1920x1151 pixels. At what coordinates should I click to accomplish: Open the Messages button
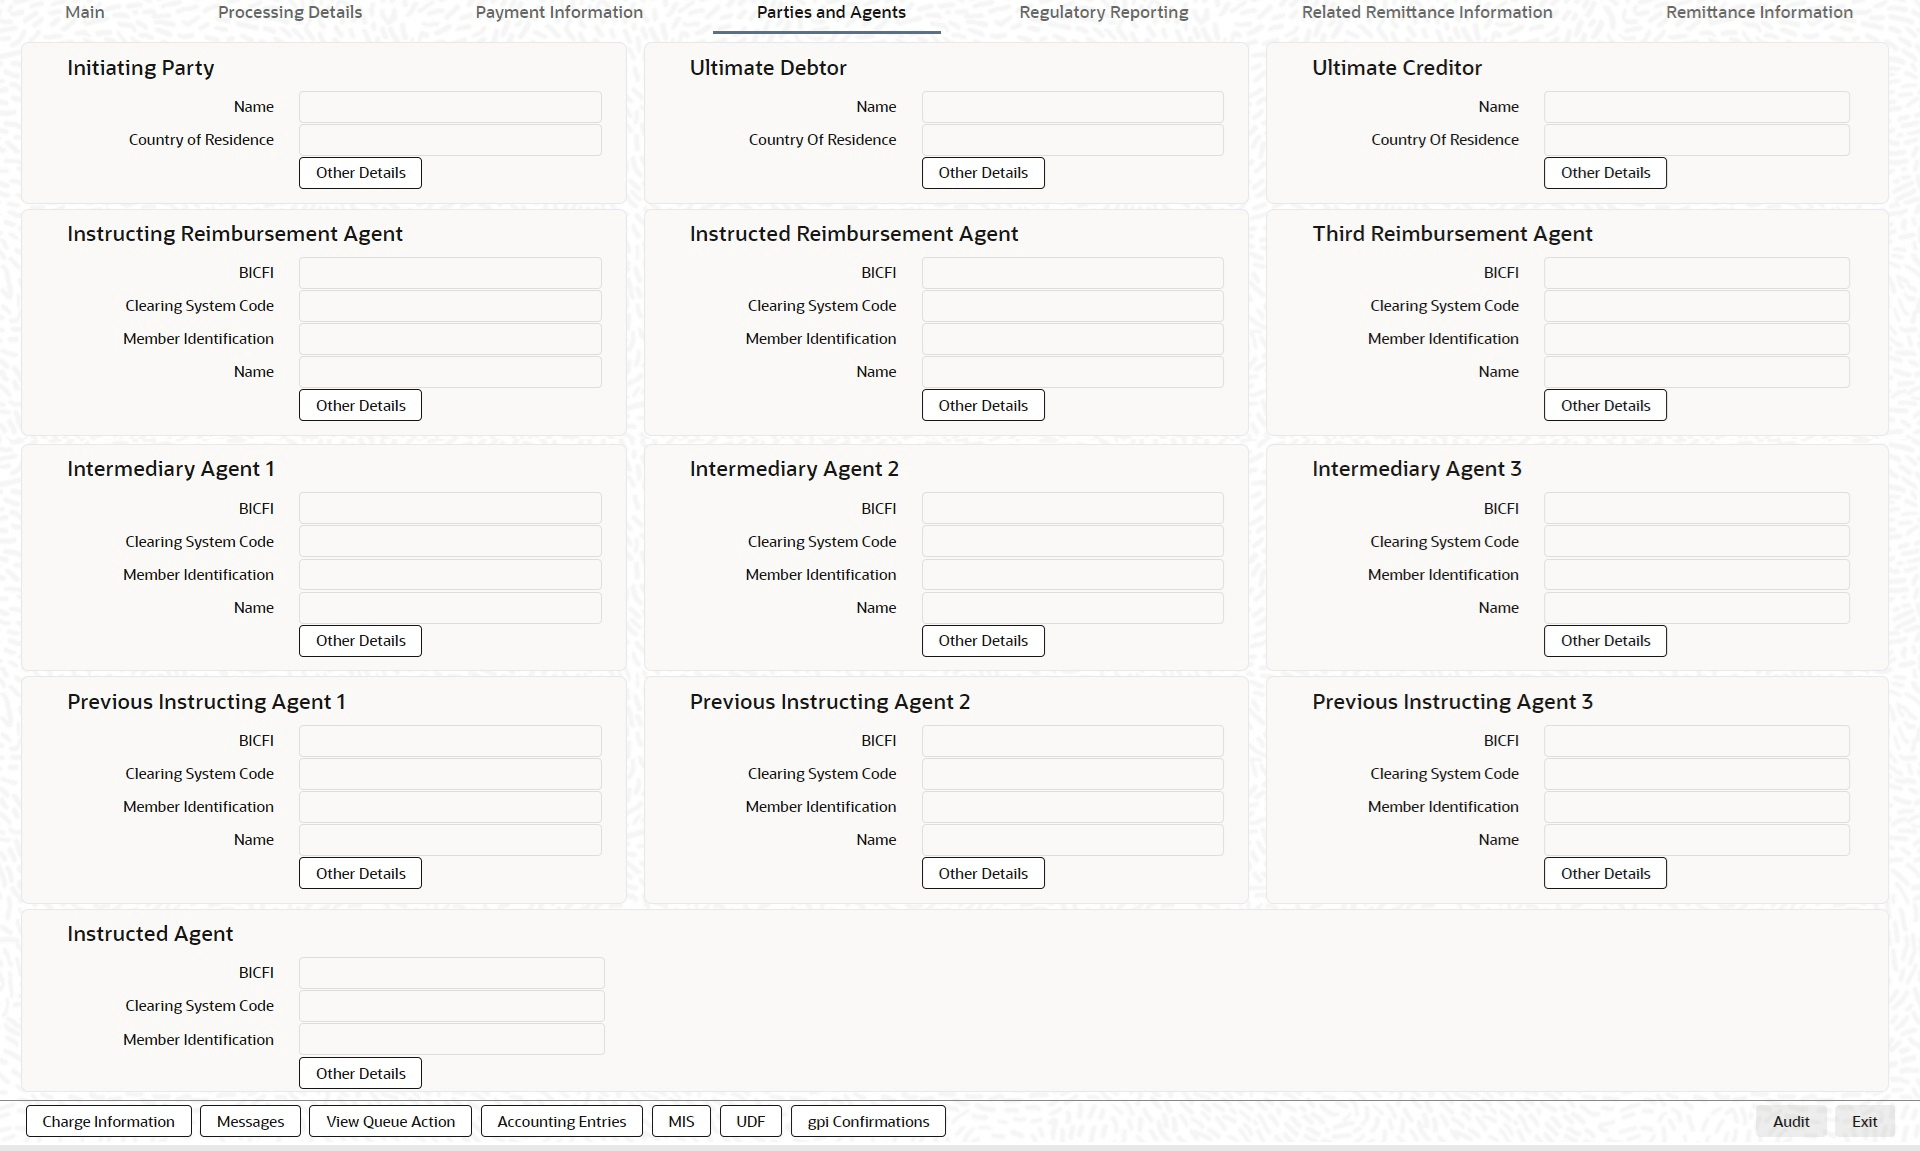click(x=250, y=1121)
